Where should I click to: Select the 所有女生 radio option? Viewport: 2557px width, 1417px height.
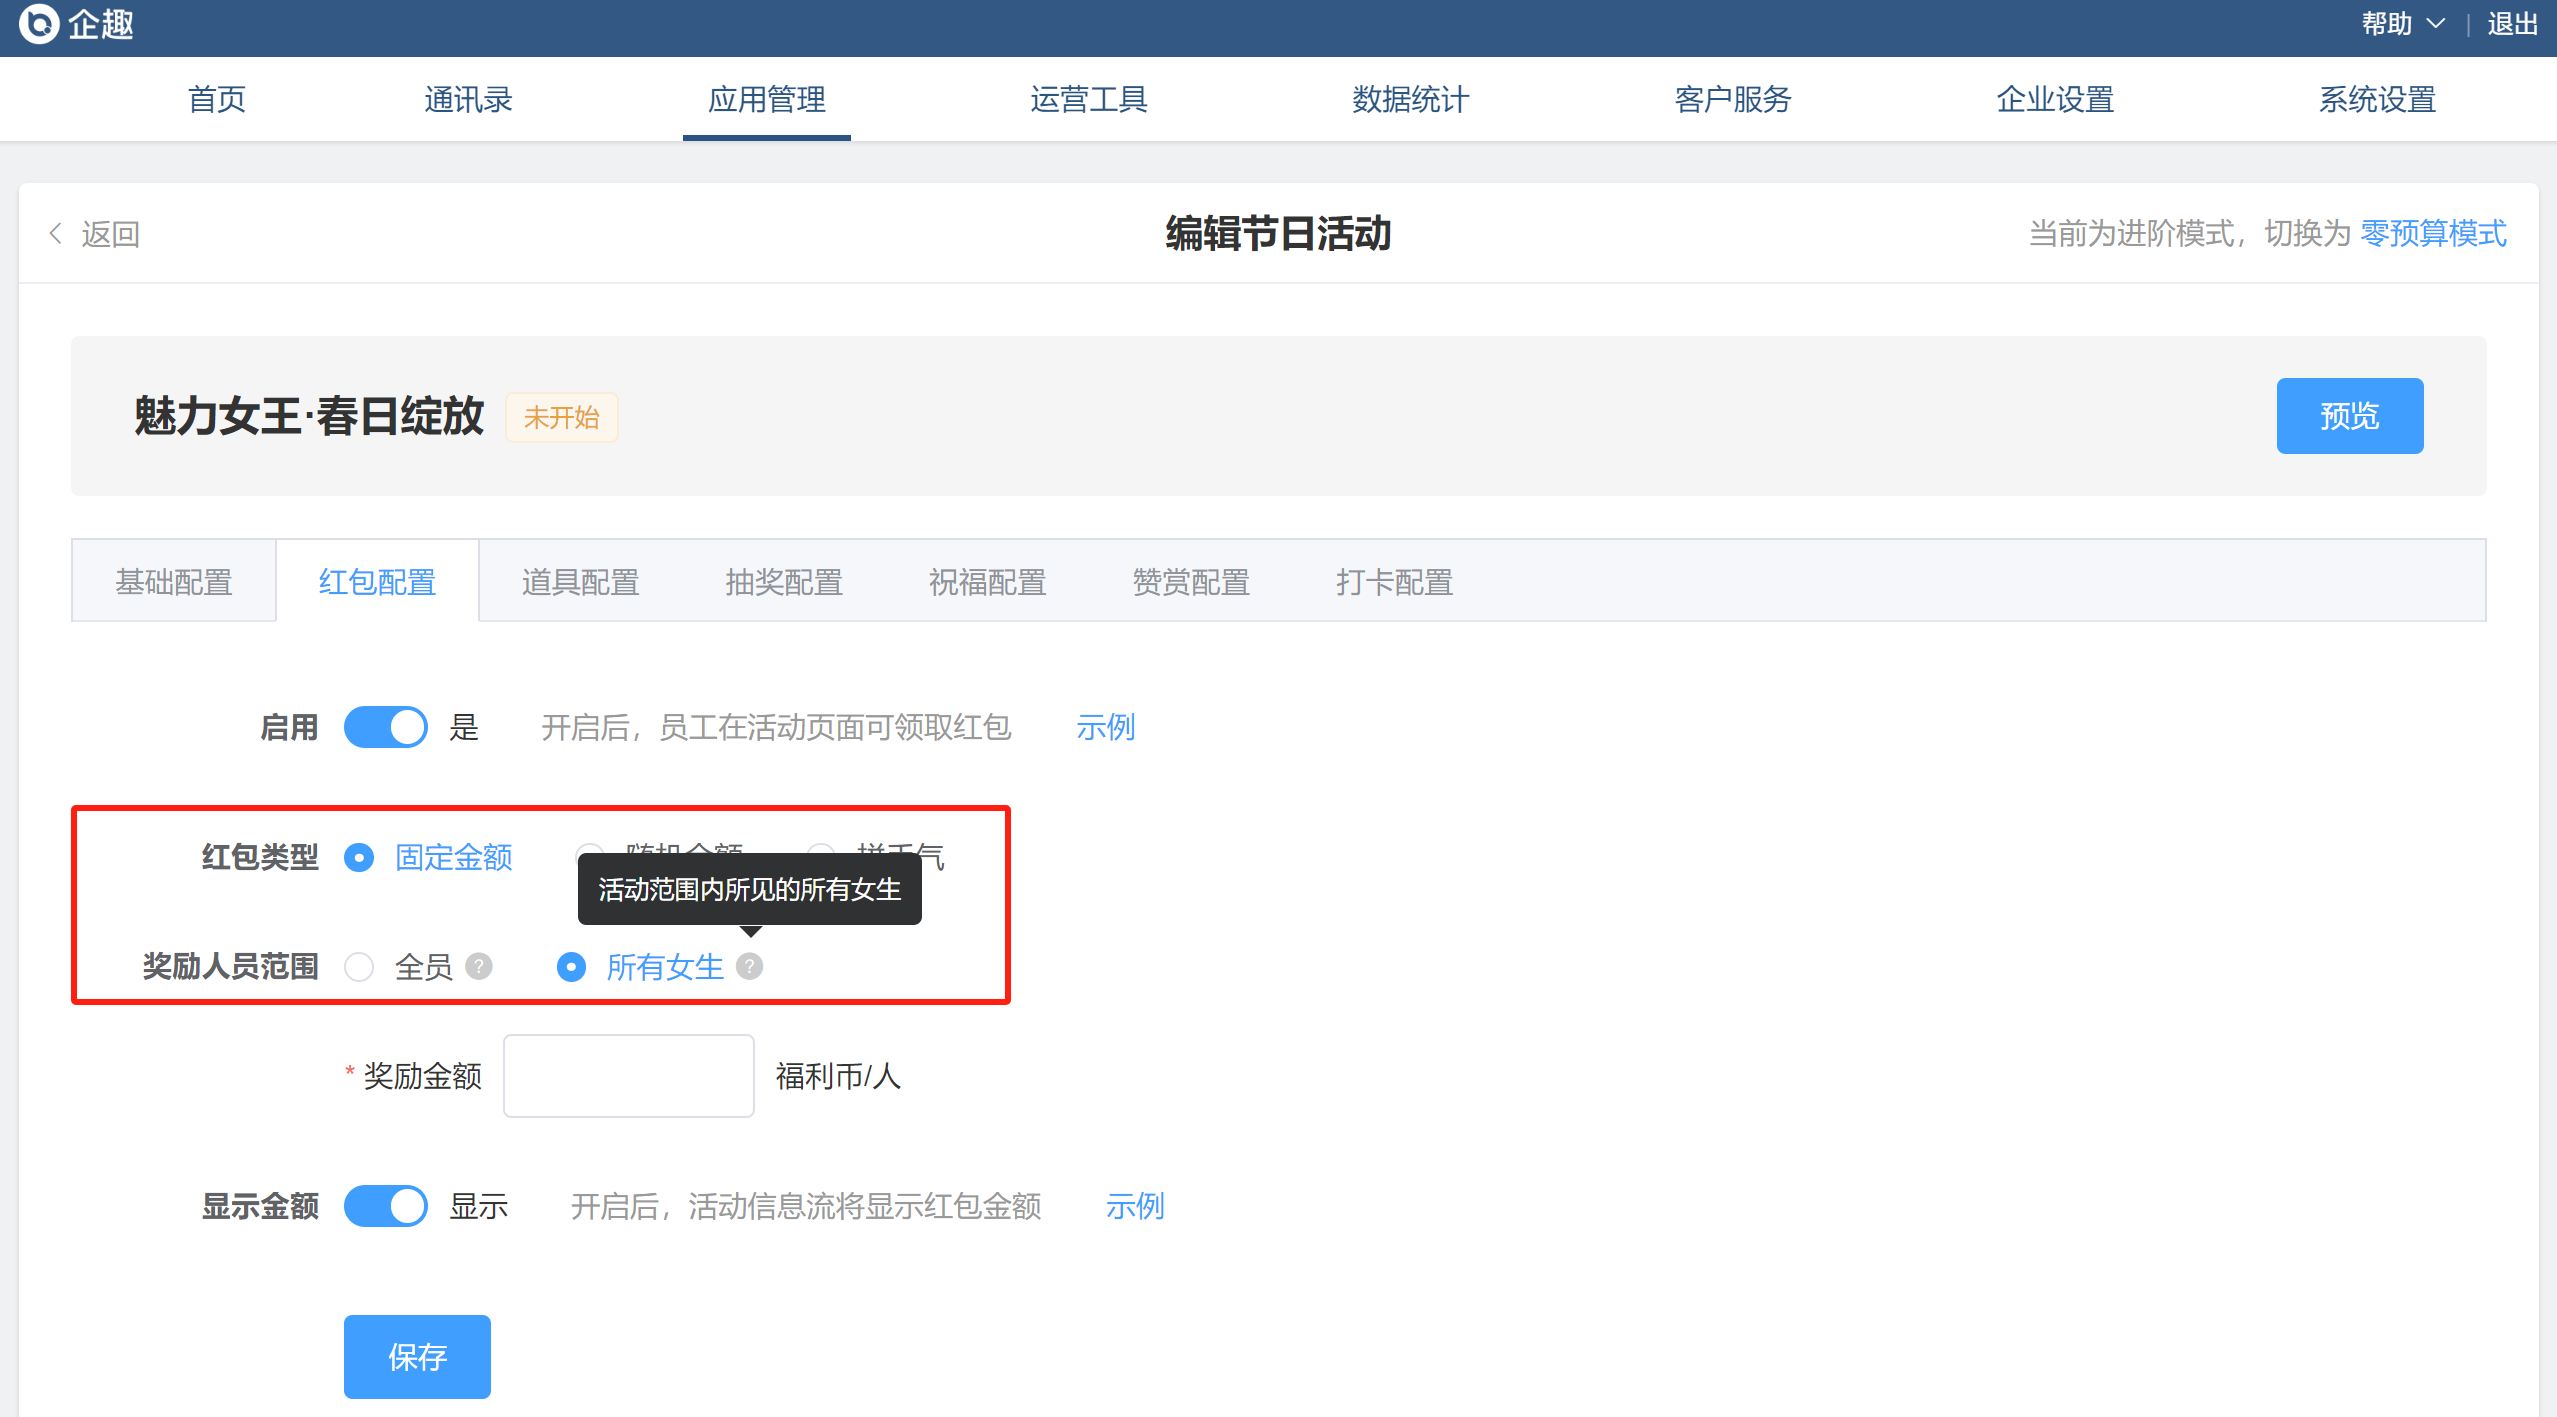pyautogui.click(x=571, y=967)
